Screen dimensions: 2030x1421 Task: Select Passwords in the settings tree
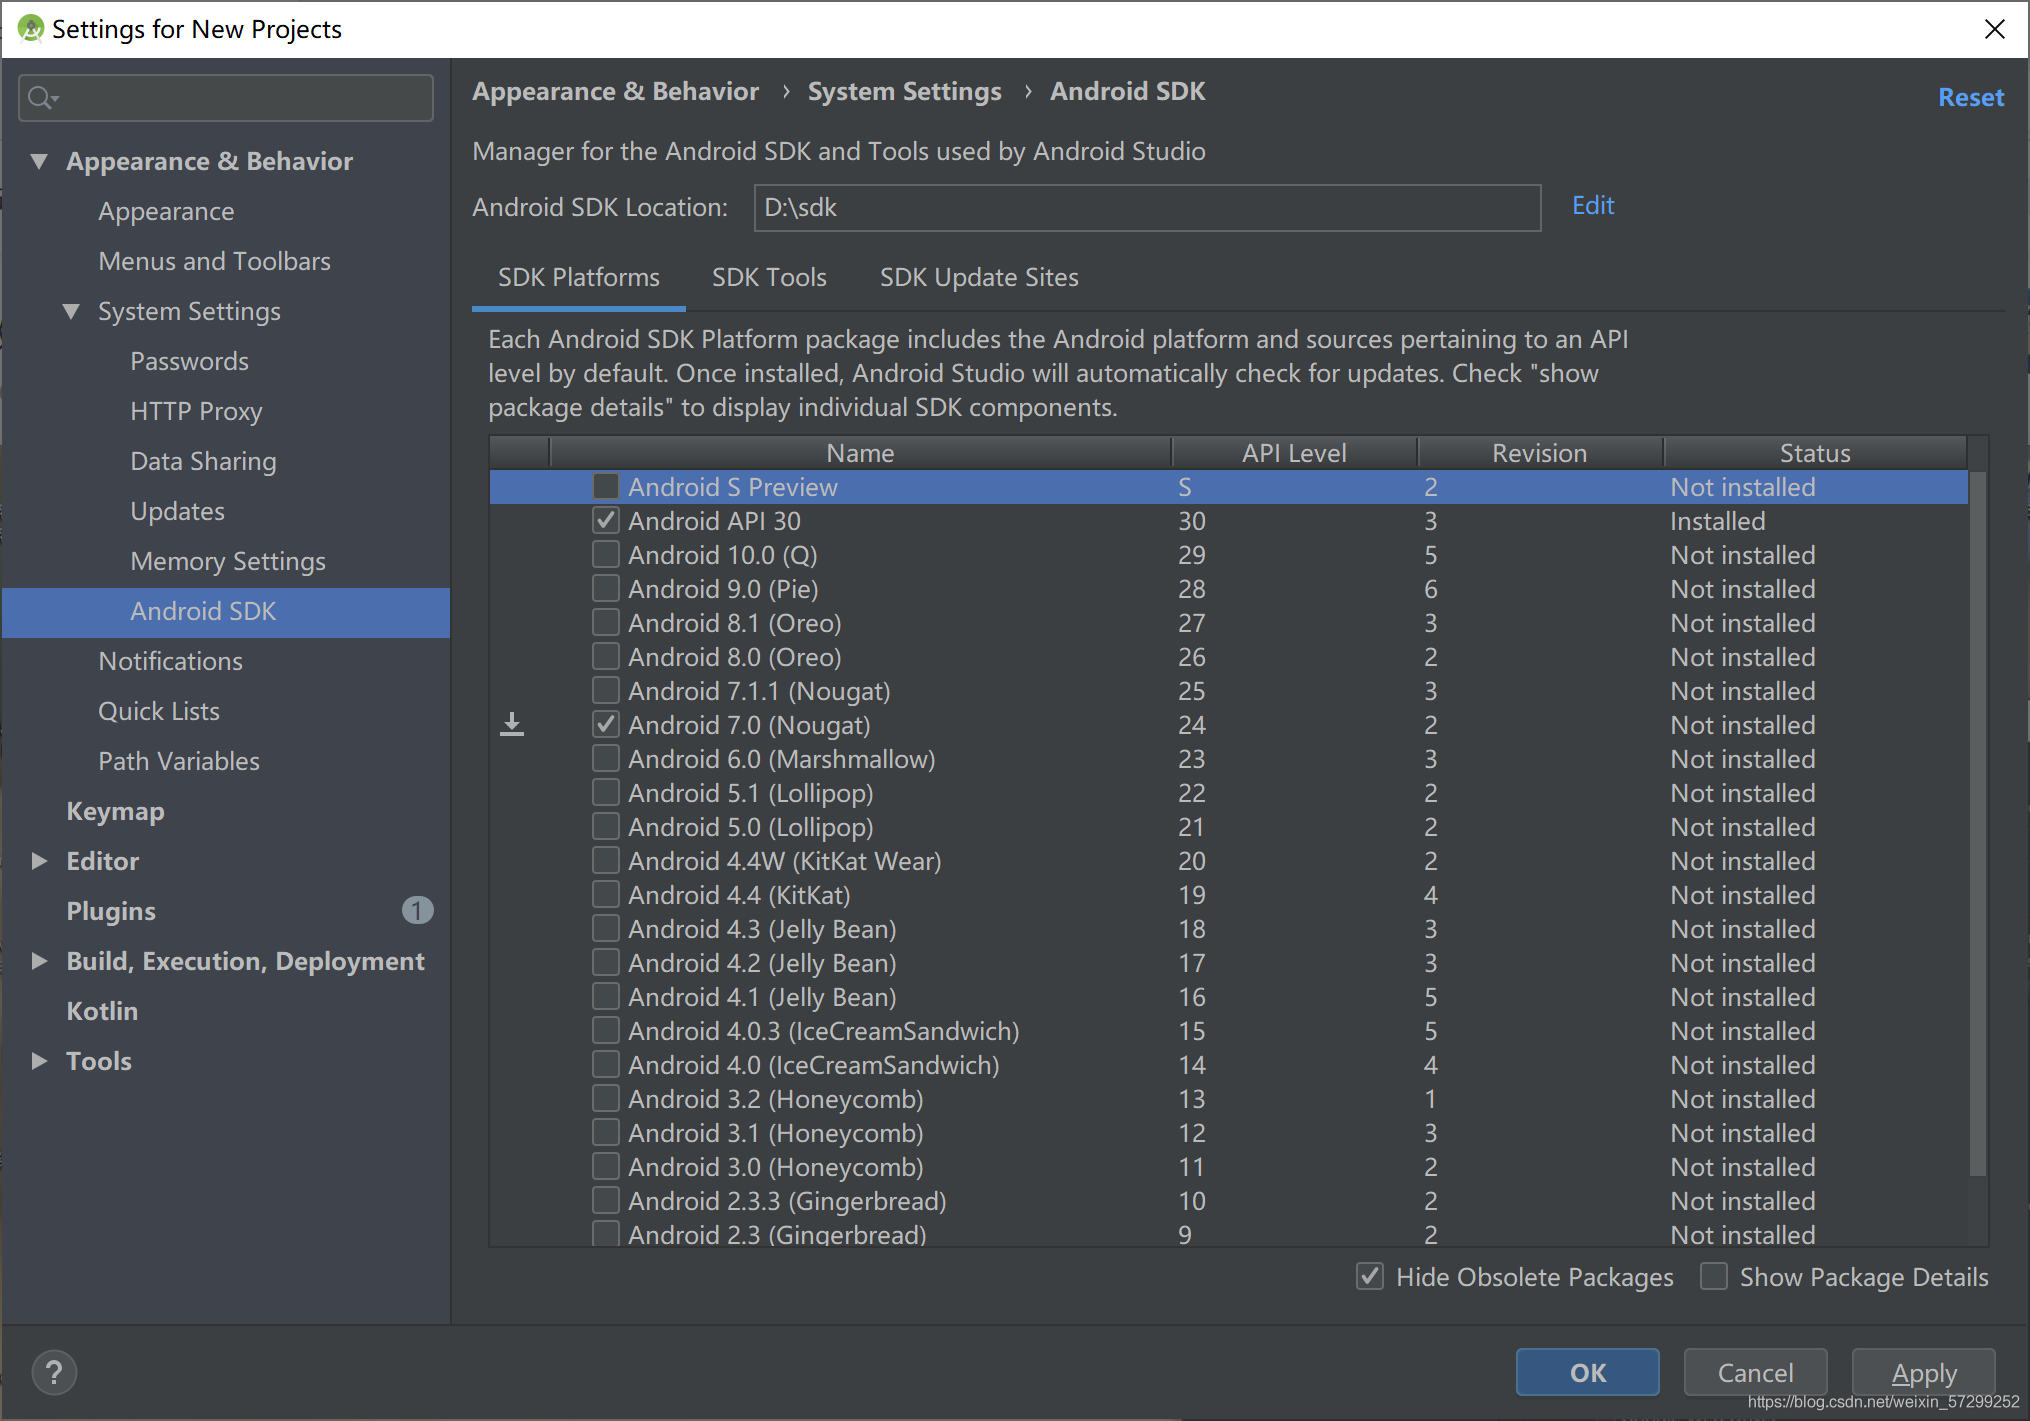pos(189,361)
